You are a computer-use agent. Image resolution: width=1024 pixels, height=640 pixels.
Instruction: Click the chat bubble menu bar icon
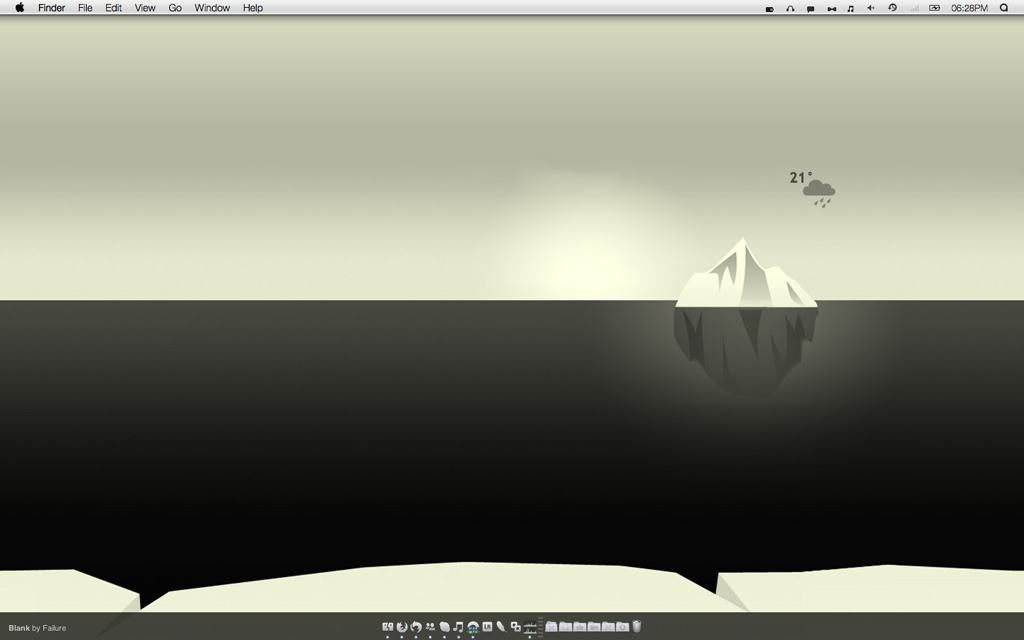tap(810, 8)
